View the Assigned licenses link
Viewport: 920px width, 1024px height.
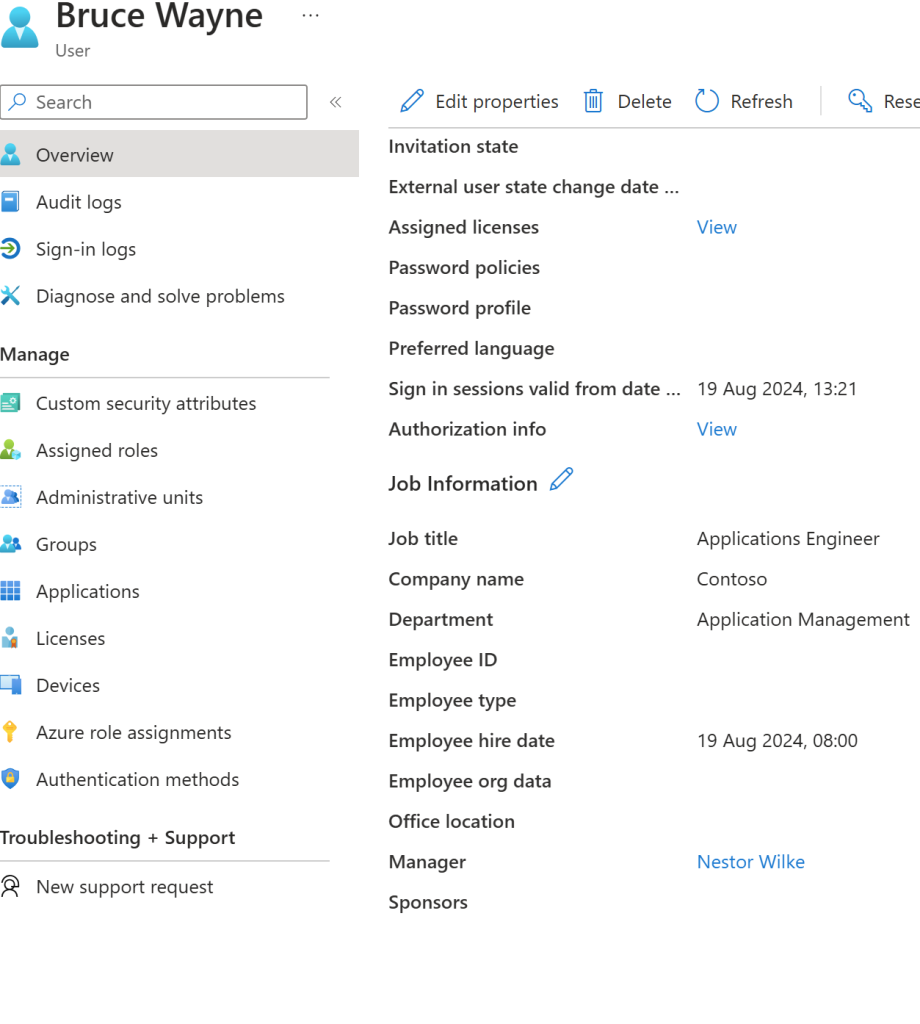[x=716, y=227]
